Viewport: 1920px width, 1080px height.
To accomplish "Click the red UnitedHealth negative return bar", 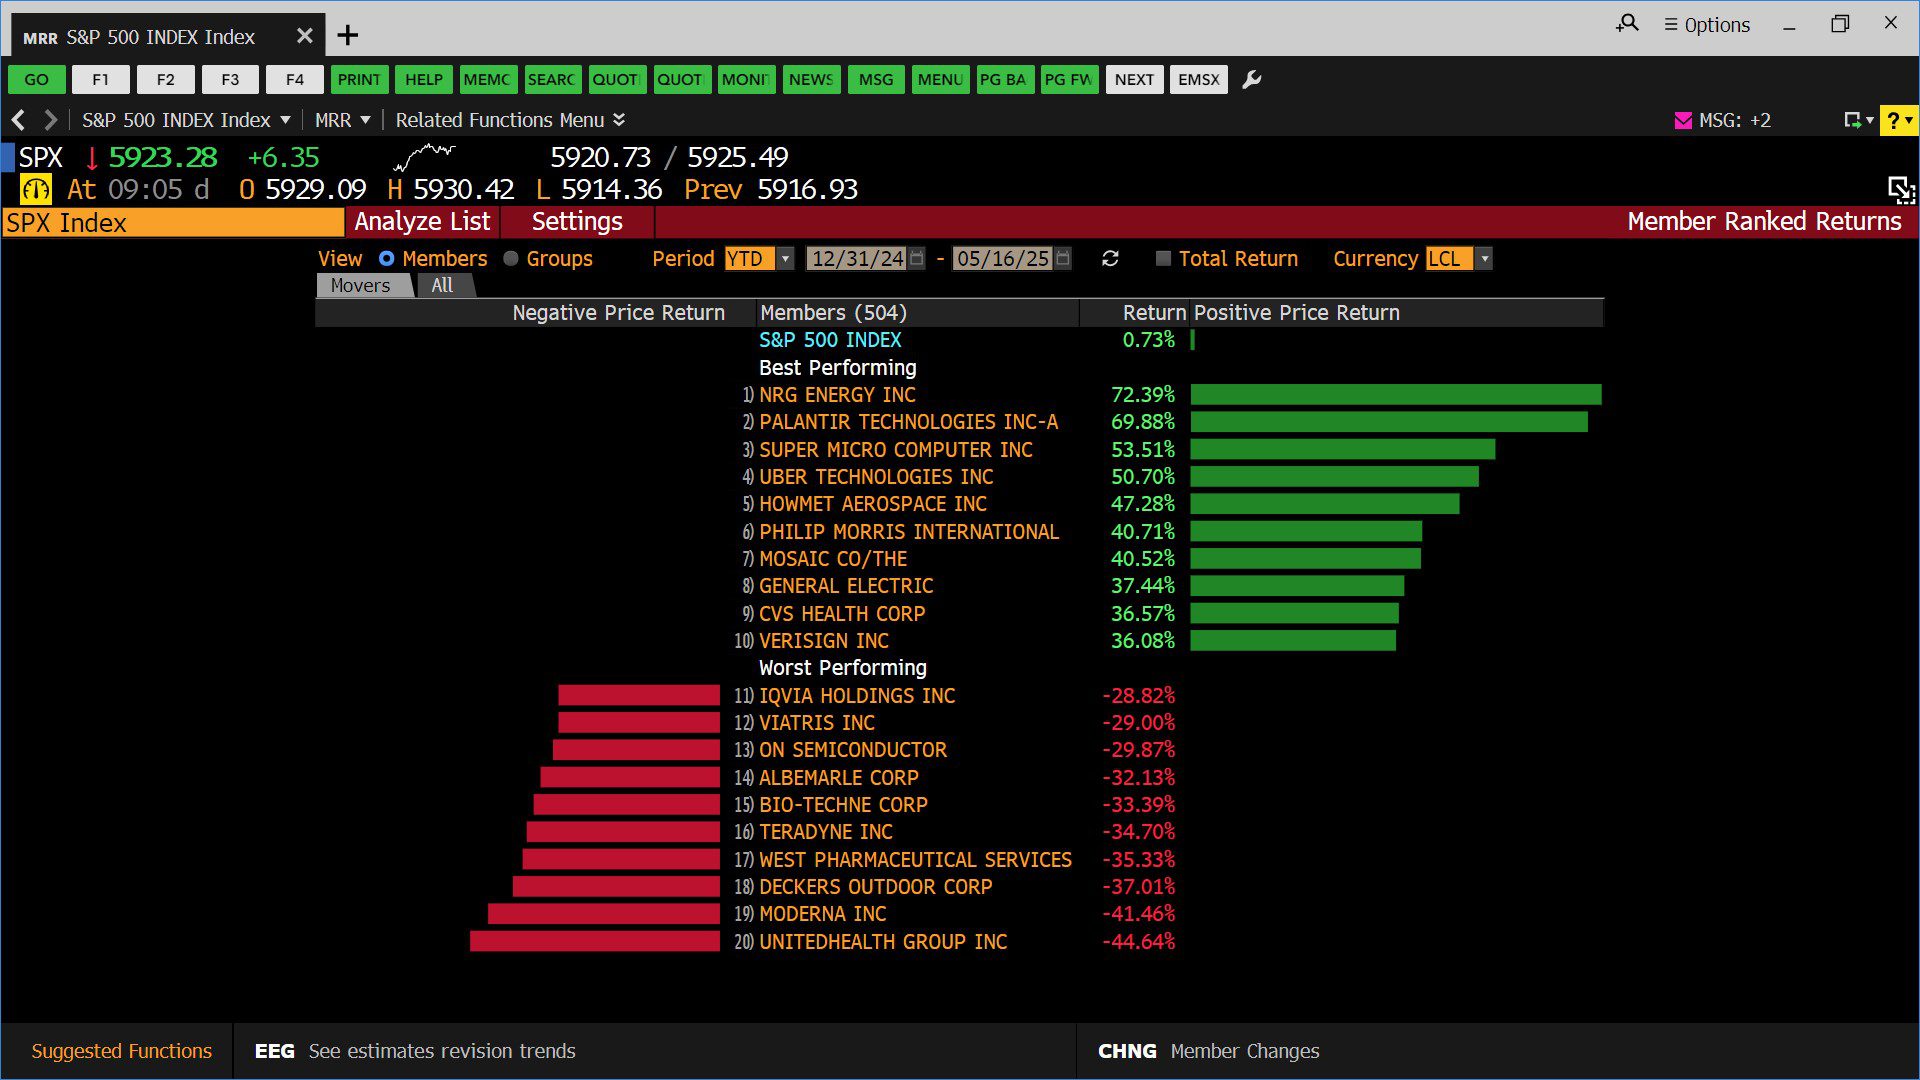I will (x=595, y=942).
